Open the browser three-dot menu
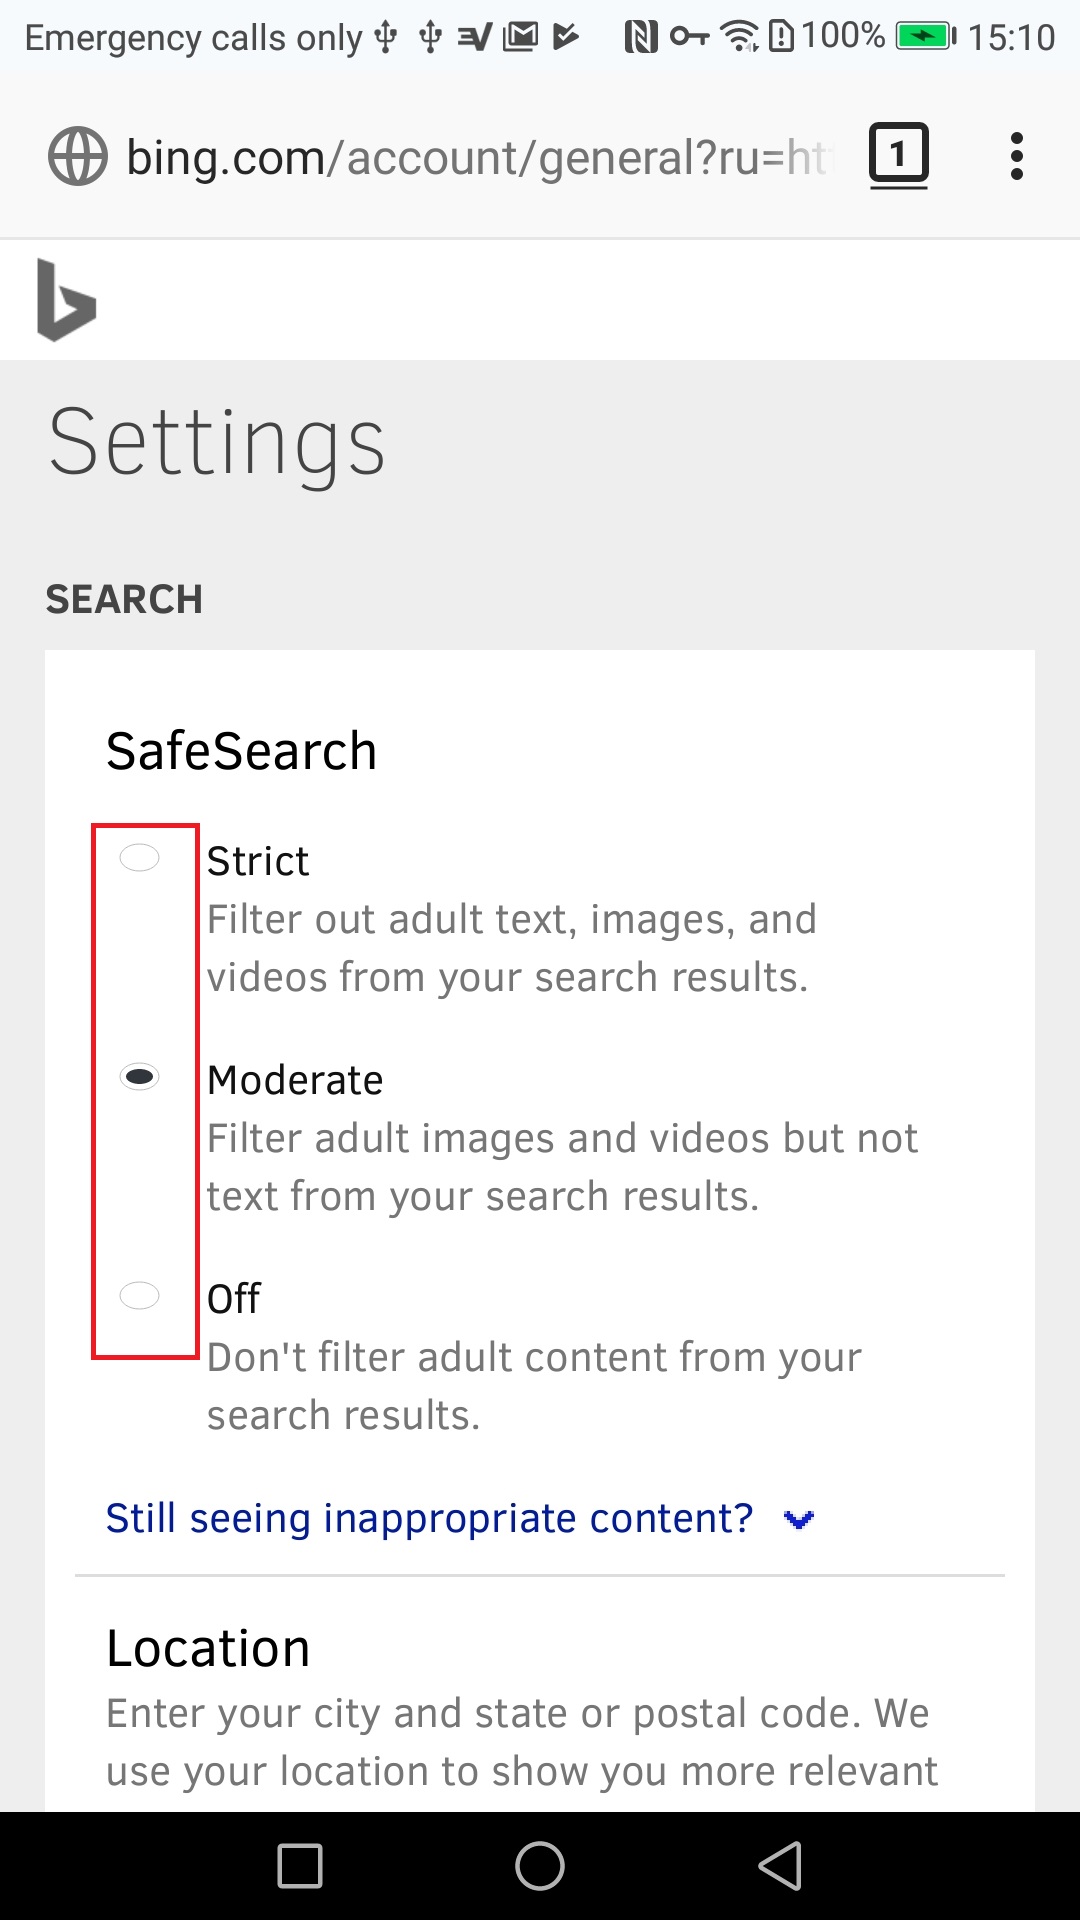Viewport: 1080px width, 1920px height. pyautogui.click(x=1017, y=155)
